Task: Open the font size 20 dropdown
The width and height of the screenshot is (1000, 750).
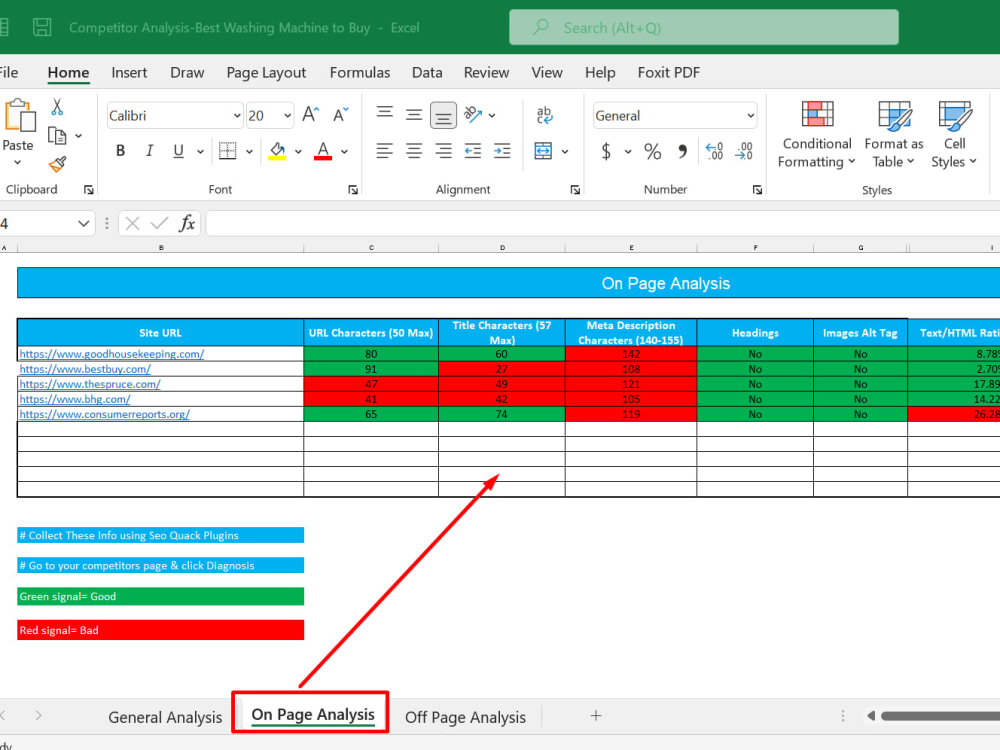Action: [x=288, y=115]
